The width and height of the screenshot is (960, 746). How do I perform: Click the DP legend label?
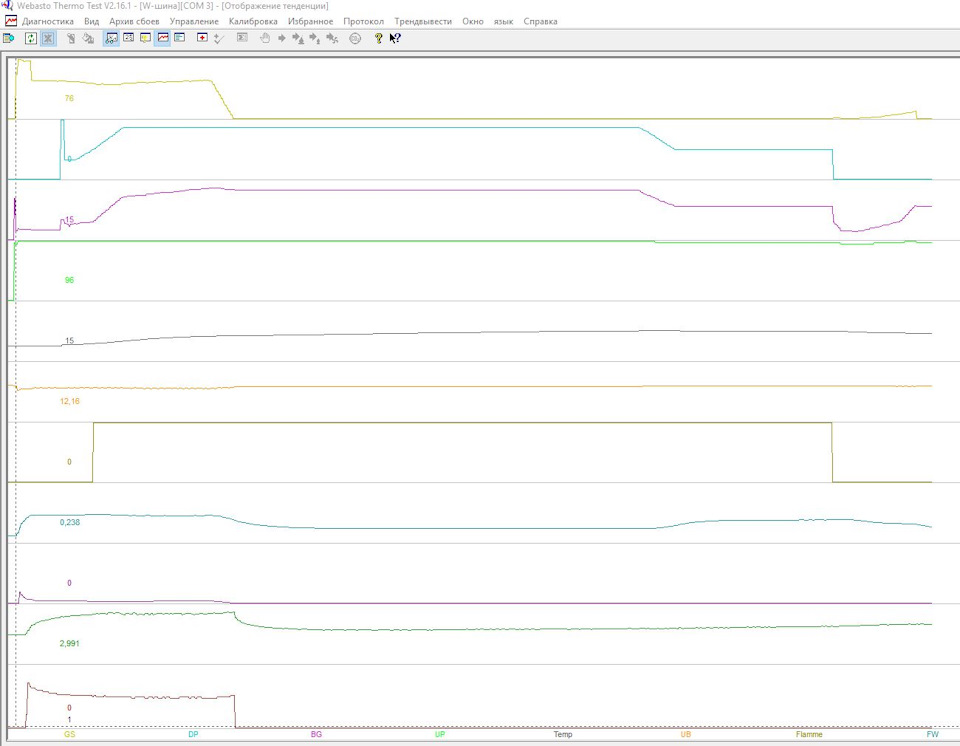tap(193, 734)
